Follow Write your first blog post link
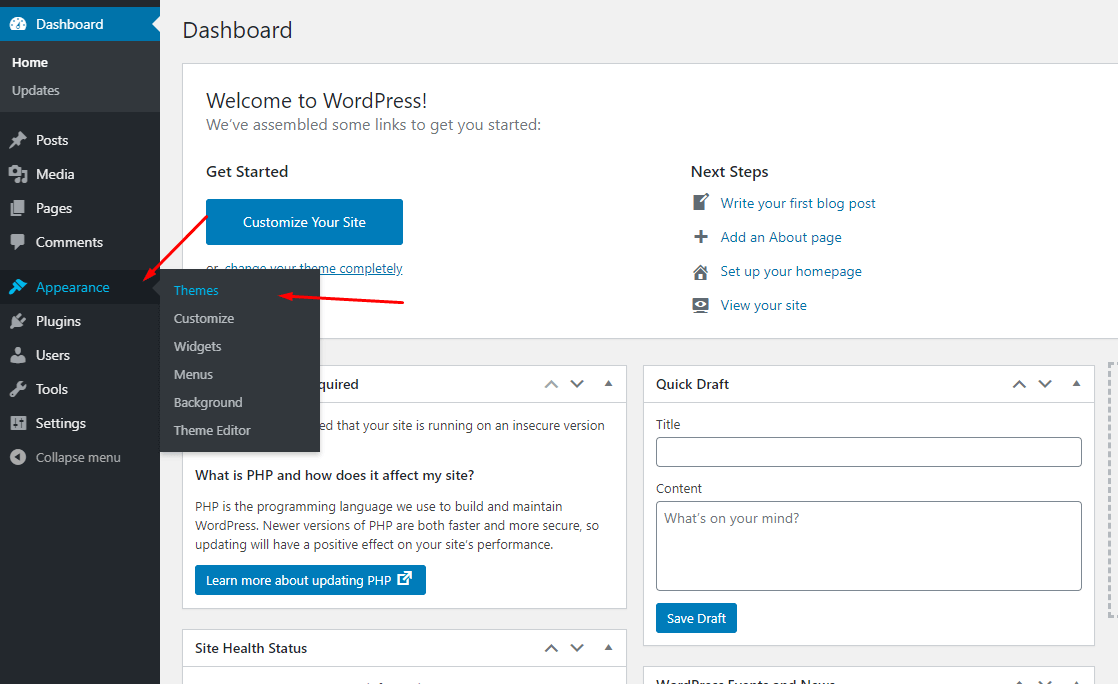Image resolution: width=1118 pixels, height=684 pixels. [798, 203]
